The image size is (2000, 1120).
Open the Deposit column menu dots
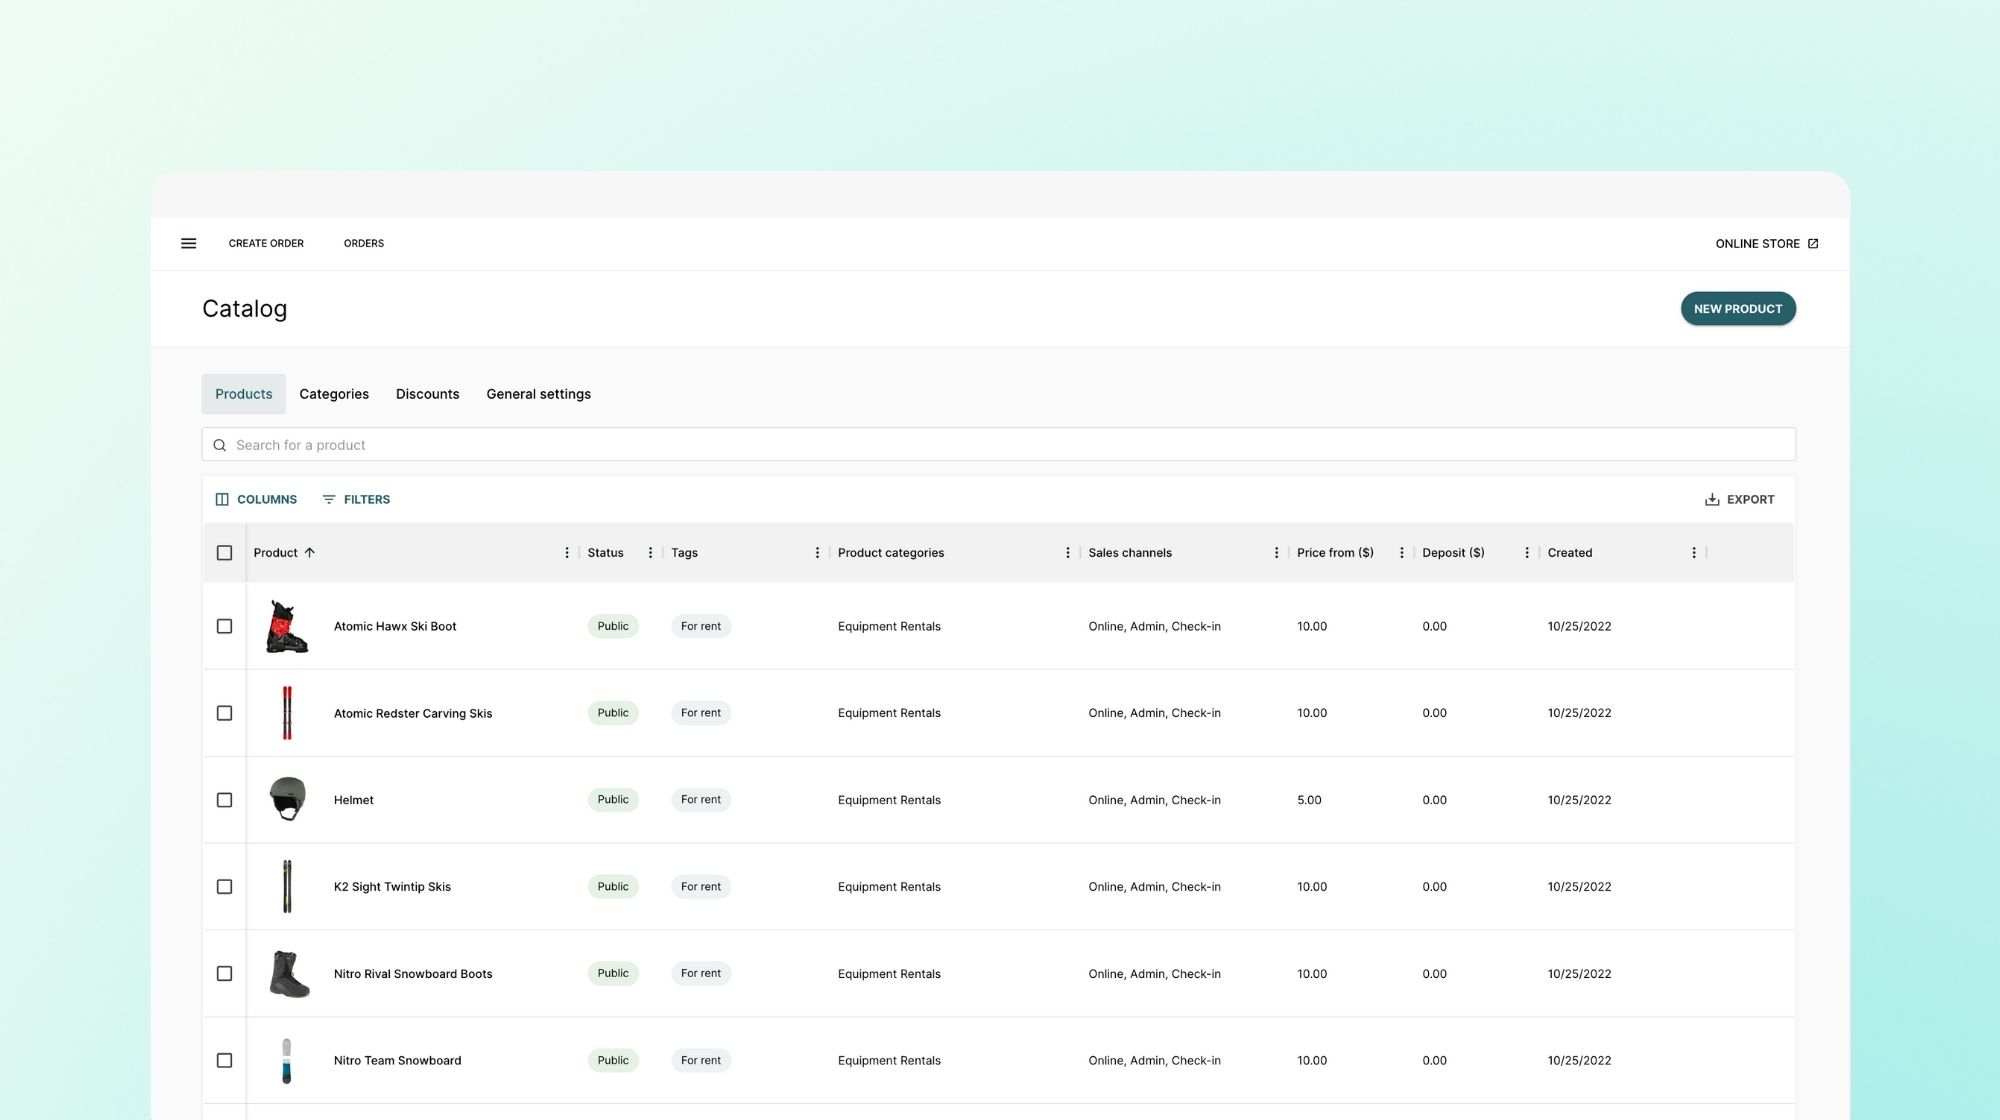point(1526,553)
